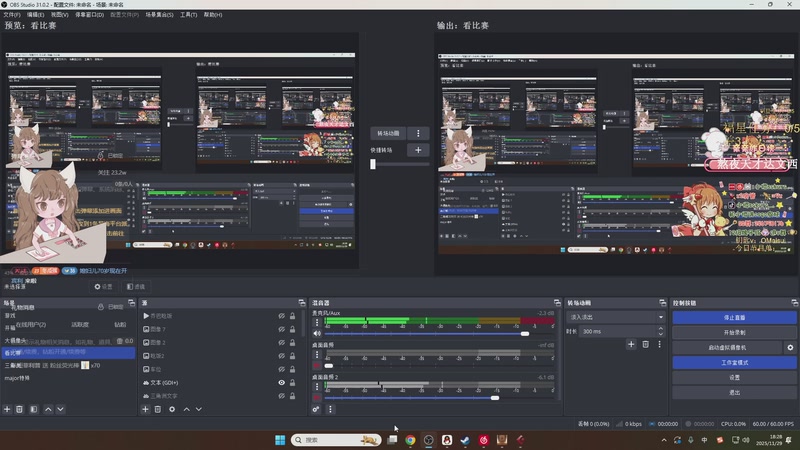Screen dimensions: 800x450
Task: Move selected scene down with the down arrow
Action: click(x=60, y=409)
